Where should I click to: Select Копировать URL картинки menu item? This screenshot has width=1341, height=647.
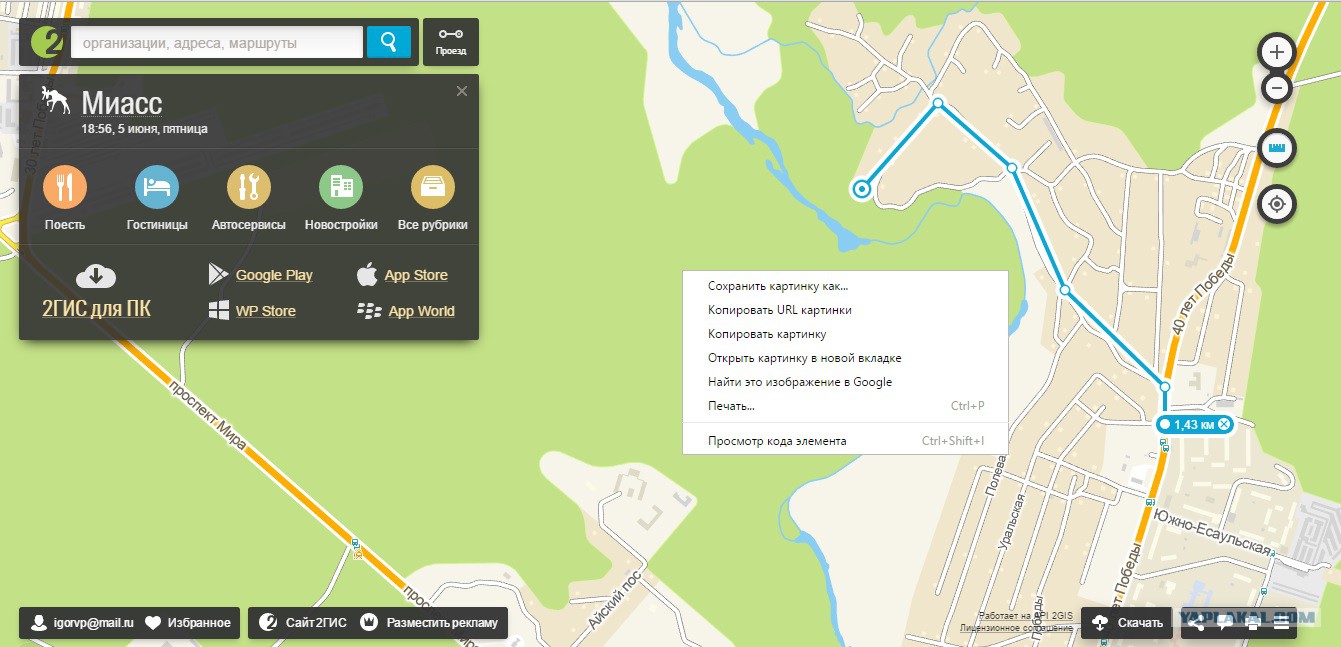coord(845,310)
